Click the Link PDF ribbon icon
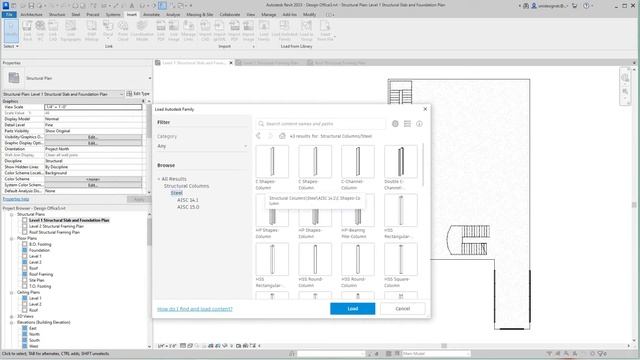This screenshot has height=360, width=640. point(161,31)
